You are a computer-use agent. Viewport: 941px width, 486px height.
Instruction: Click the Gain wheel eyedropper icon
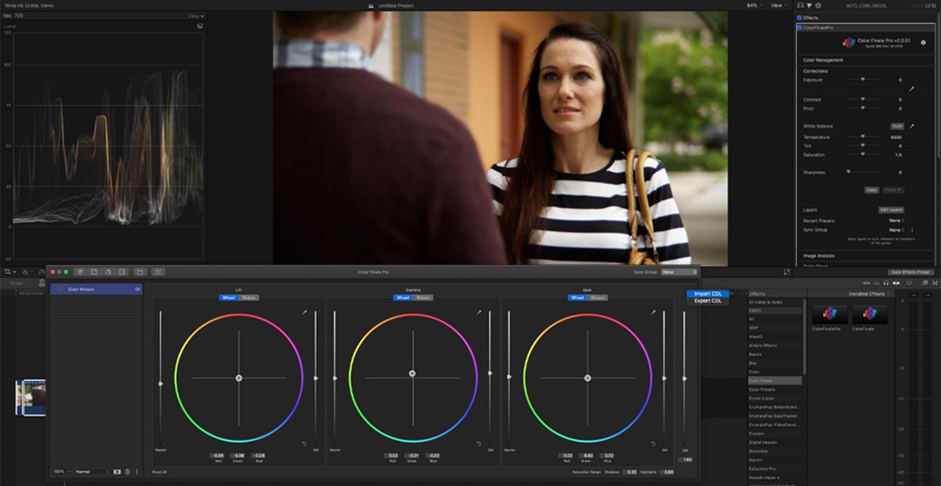653,312
